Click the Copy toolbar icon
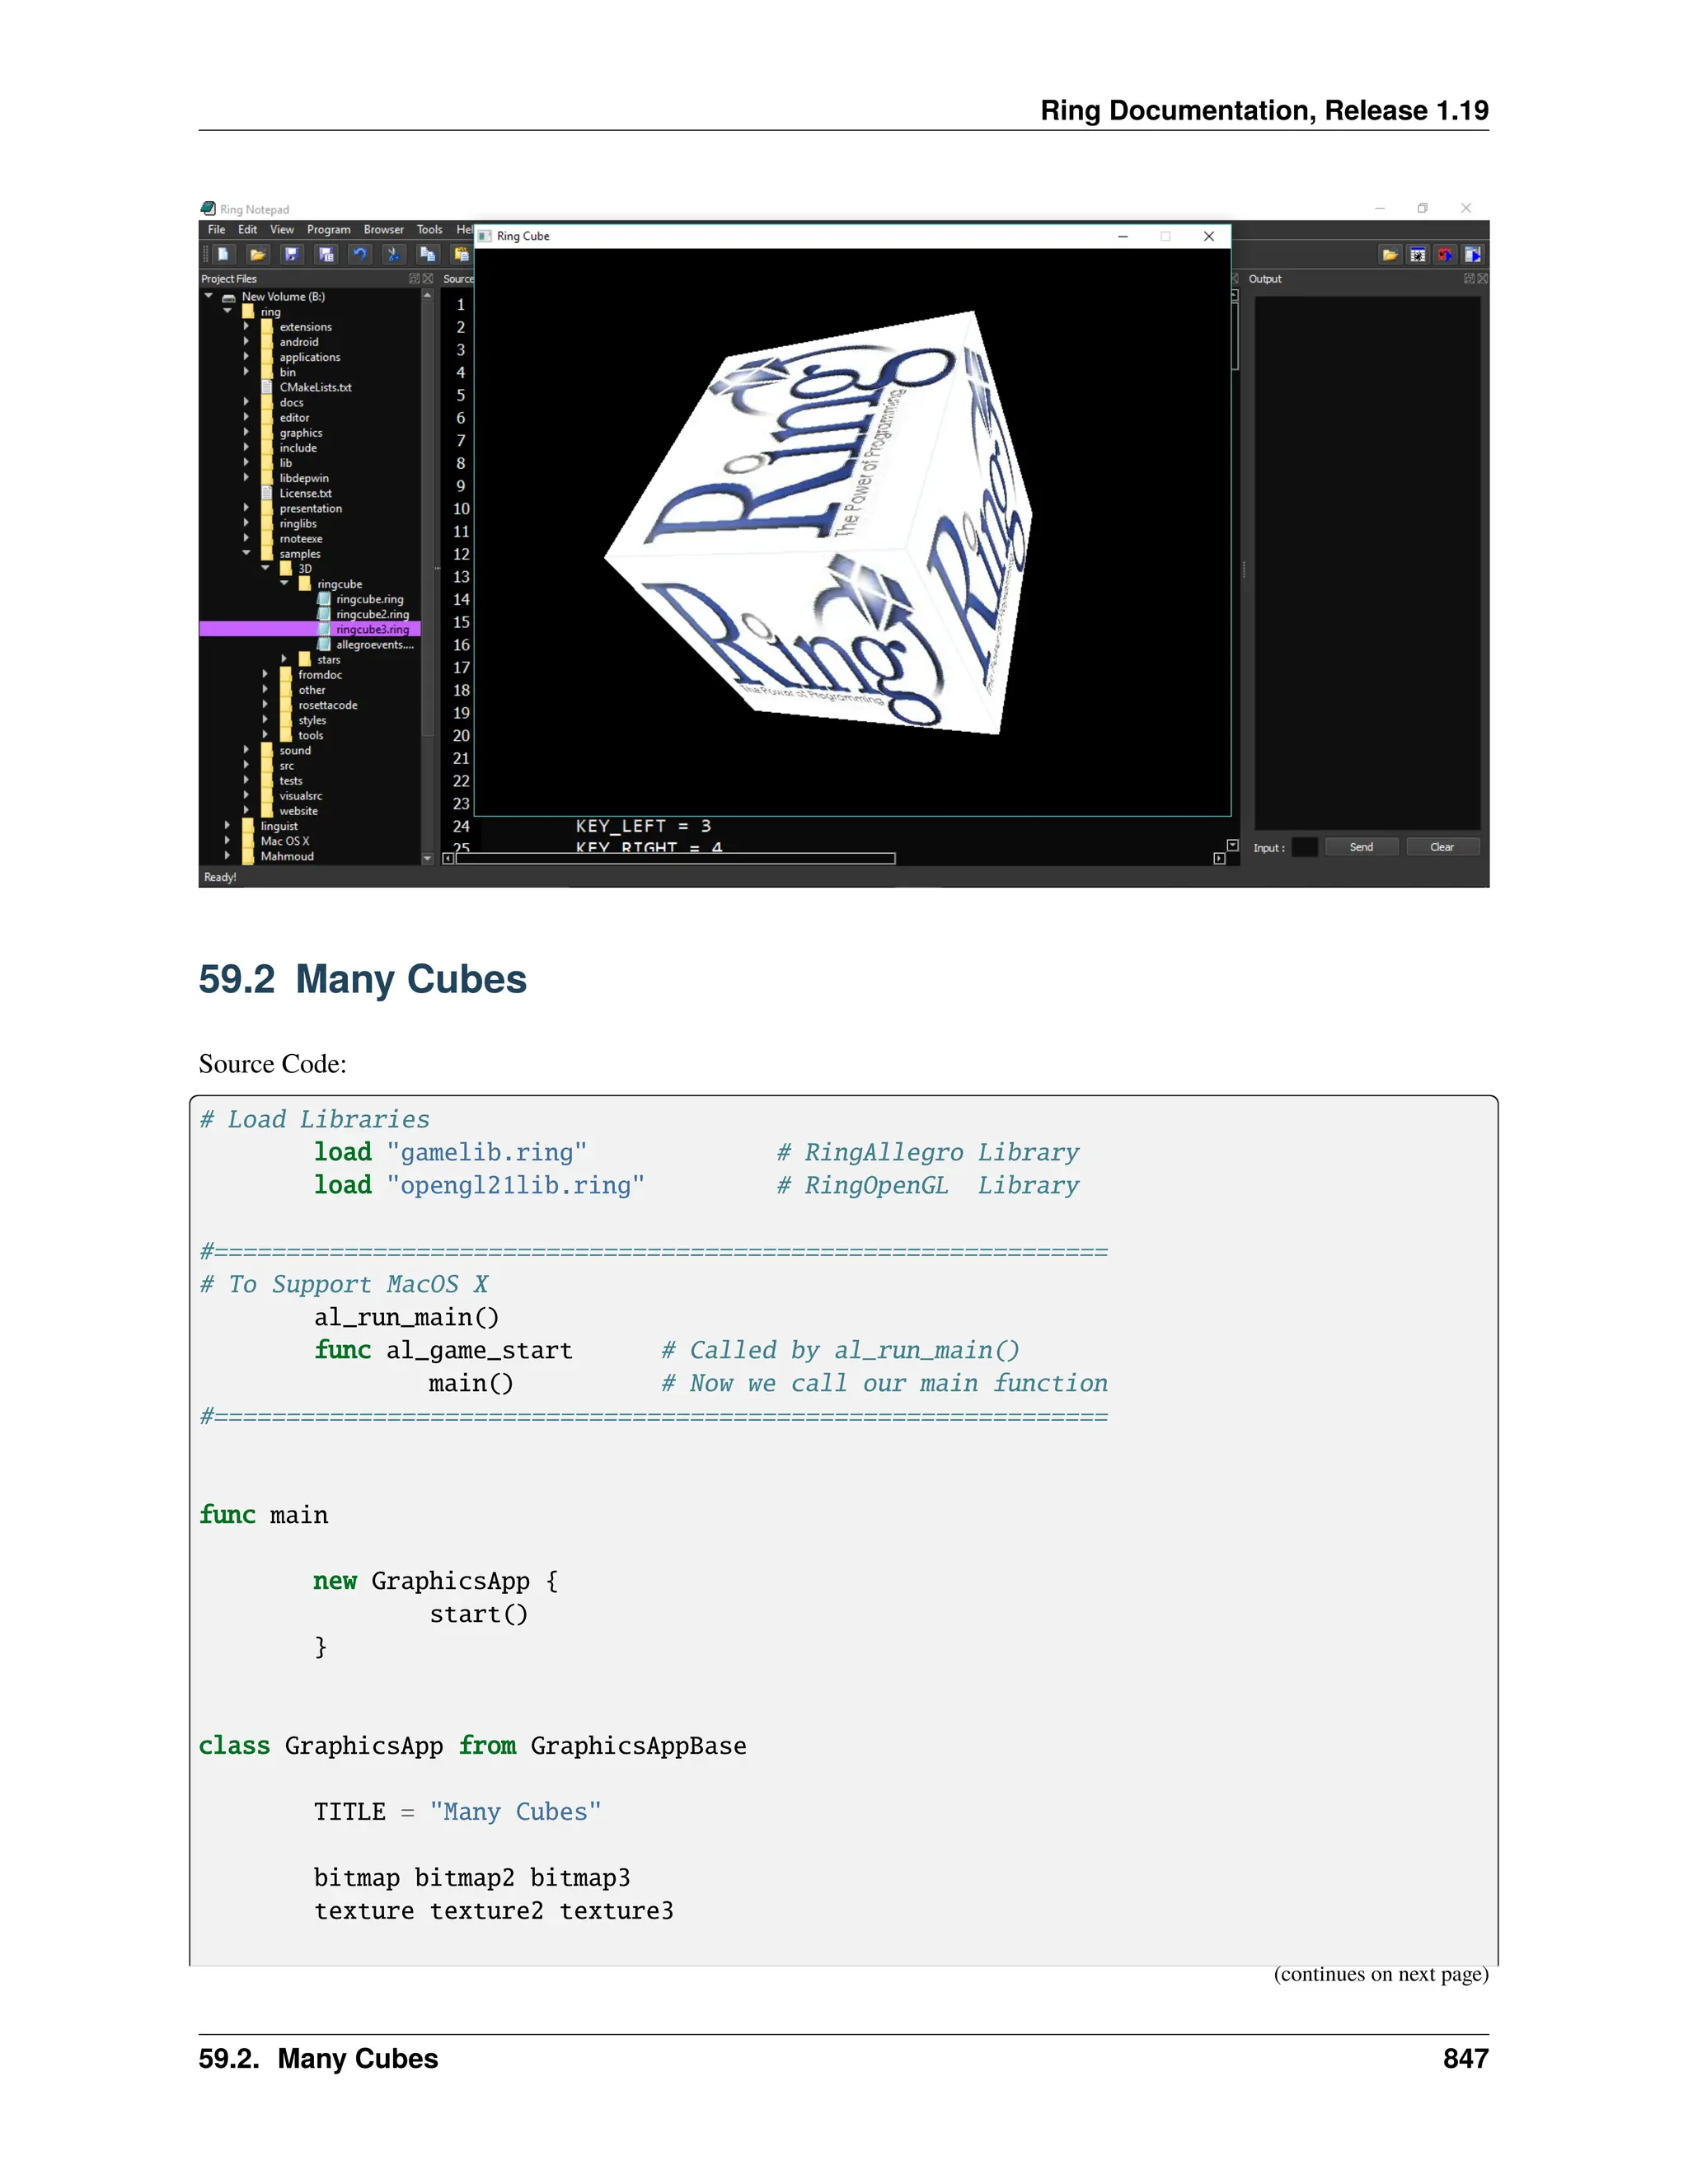The image size is (1688, 2184). tap(428, 254)
